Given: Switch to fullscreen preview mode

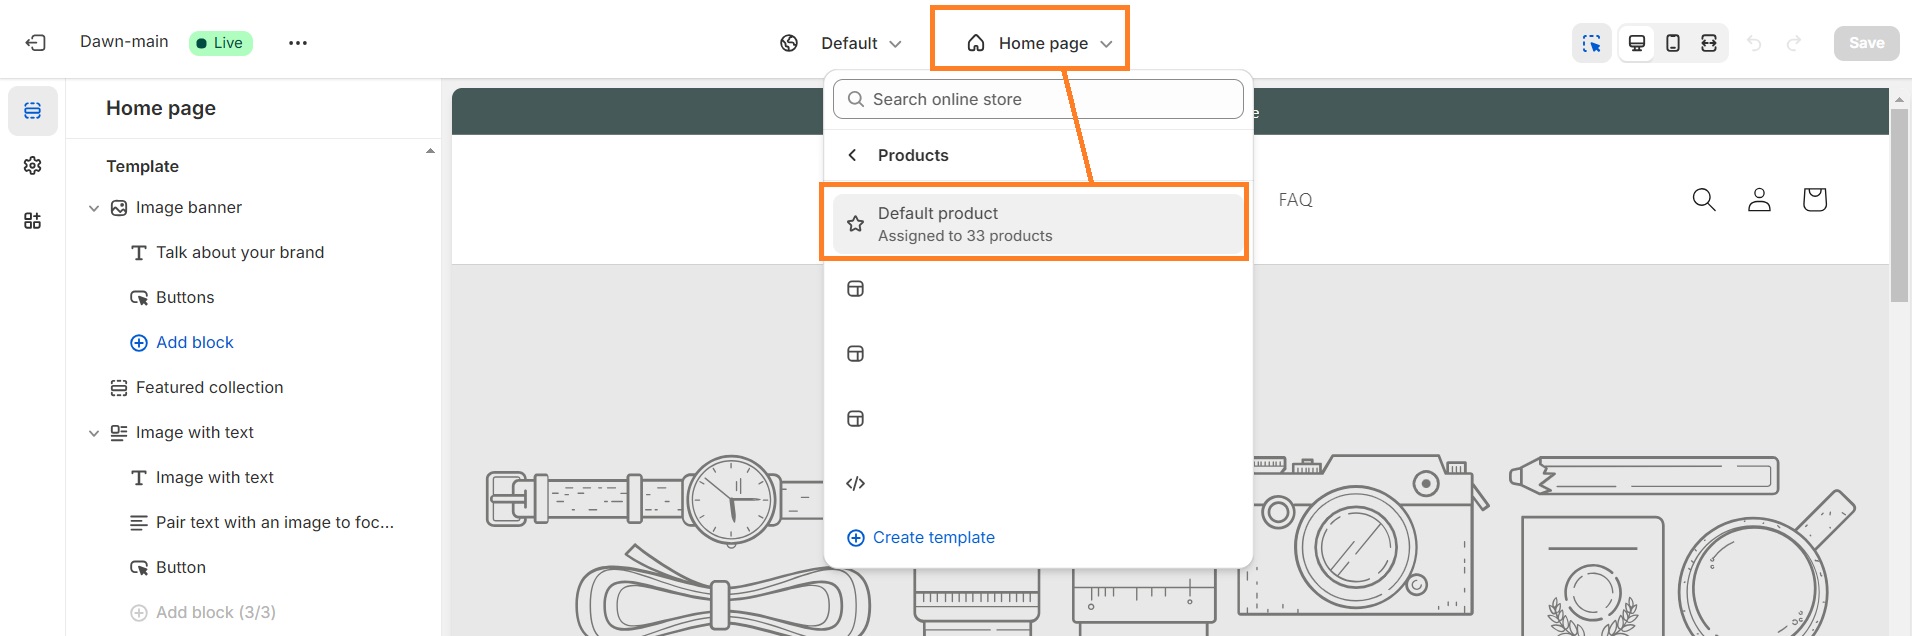Looking at the screenshot, I should click(x=1709, y=43).
